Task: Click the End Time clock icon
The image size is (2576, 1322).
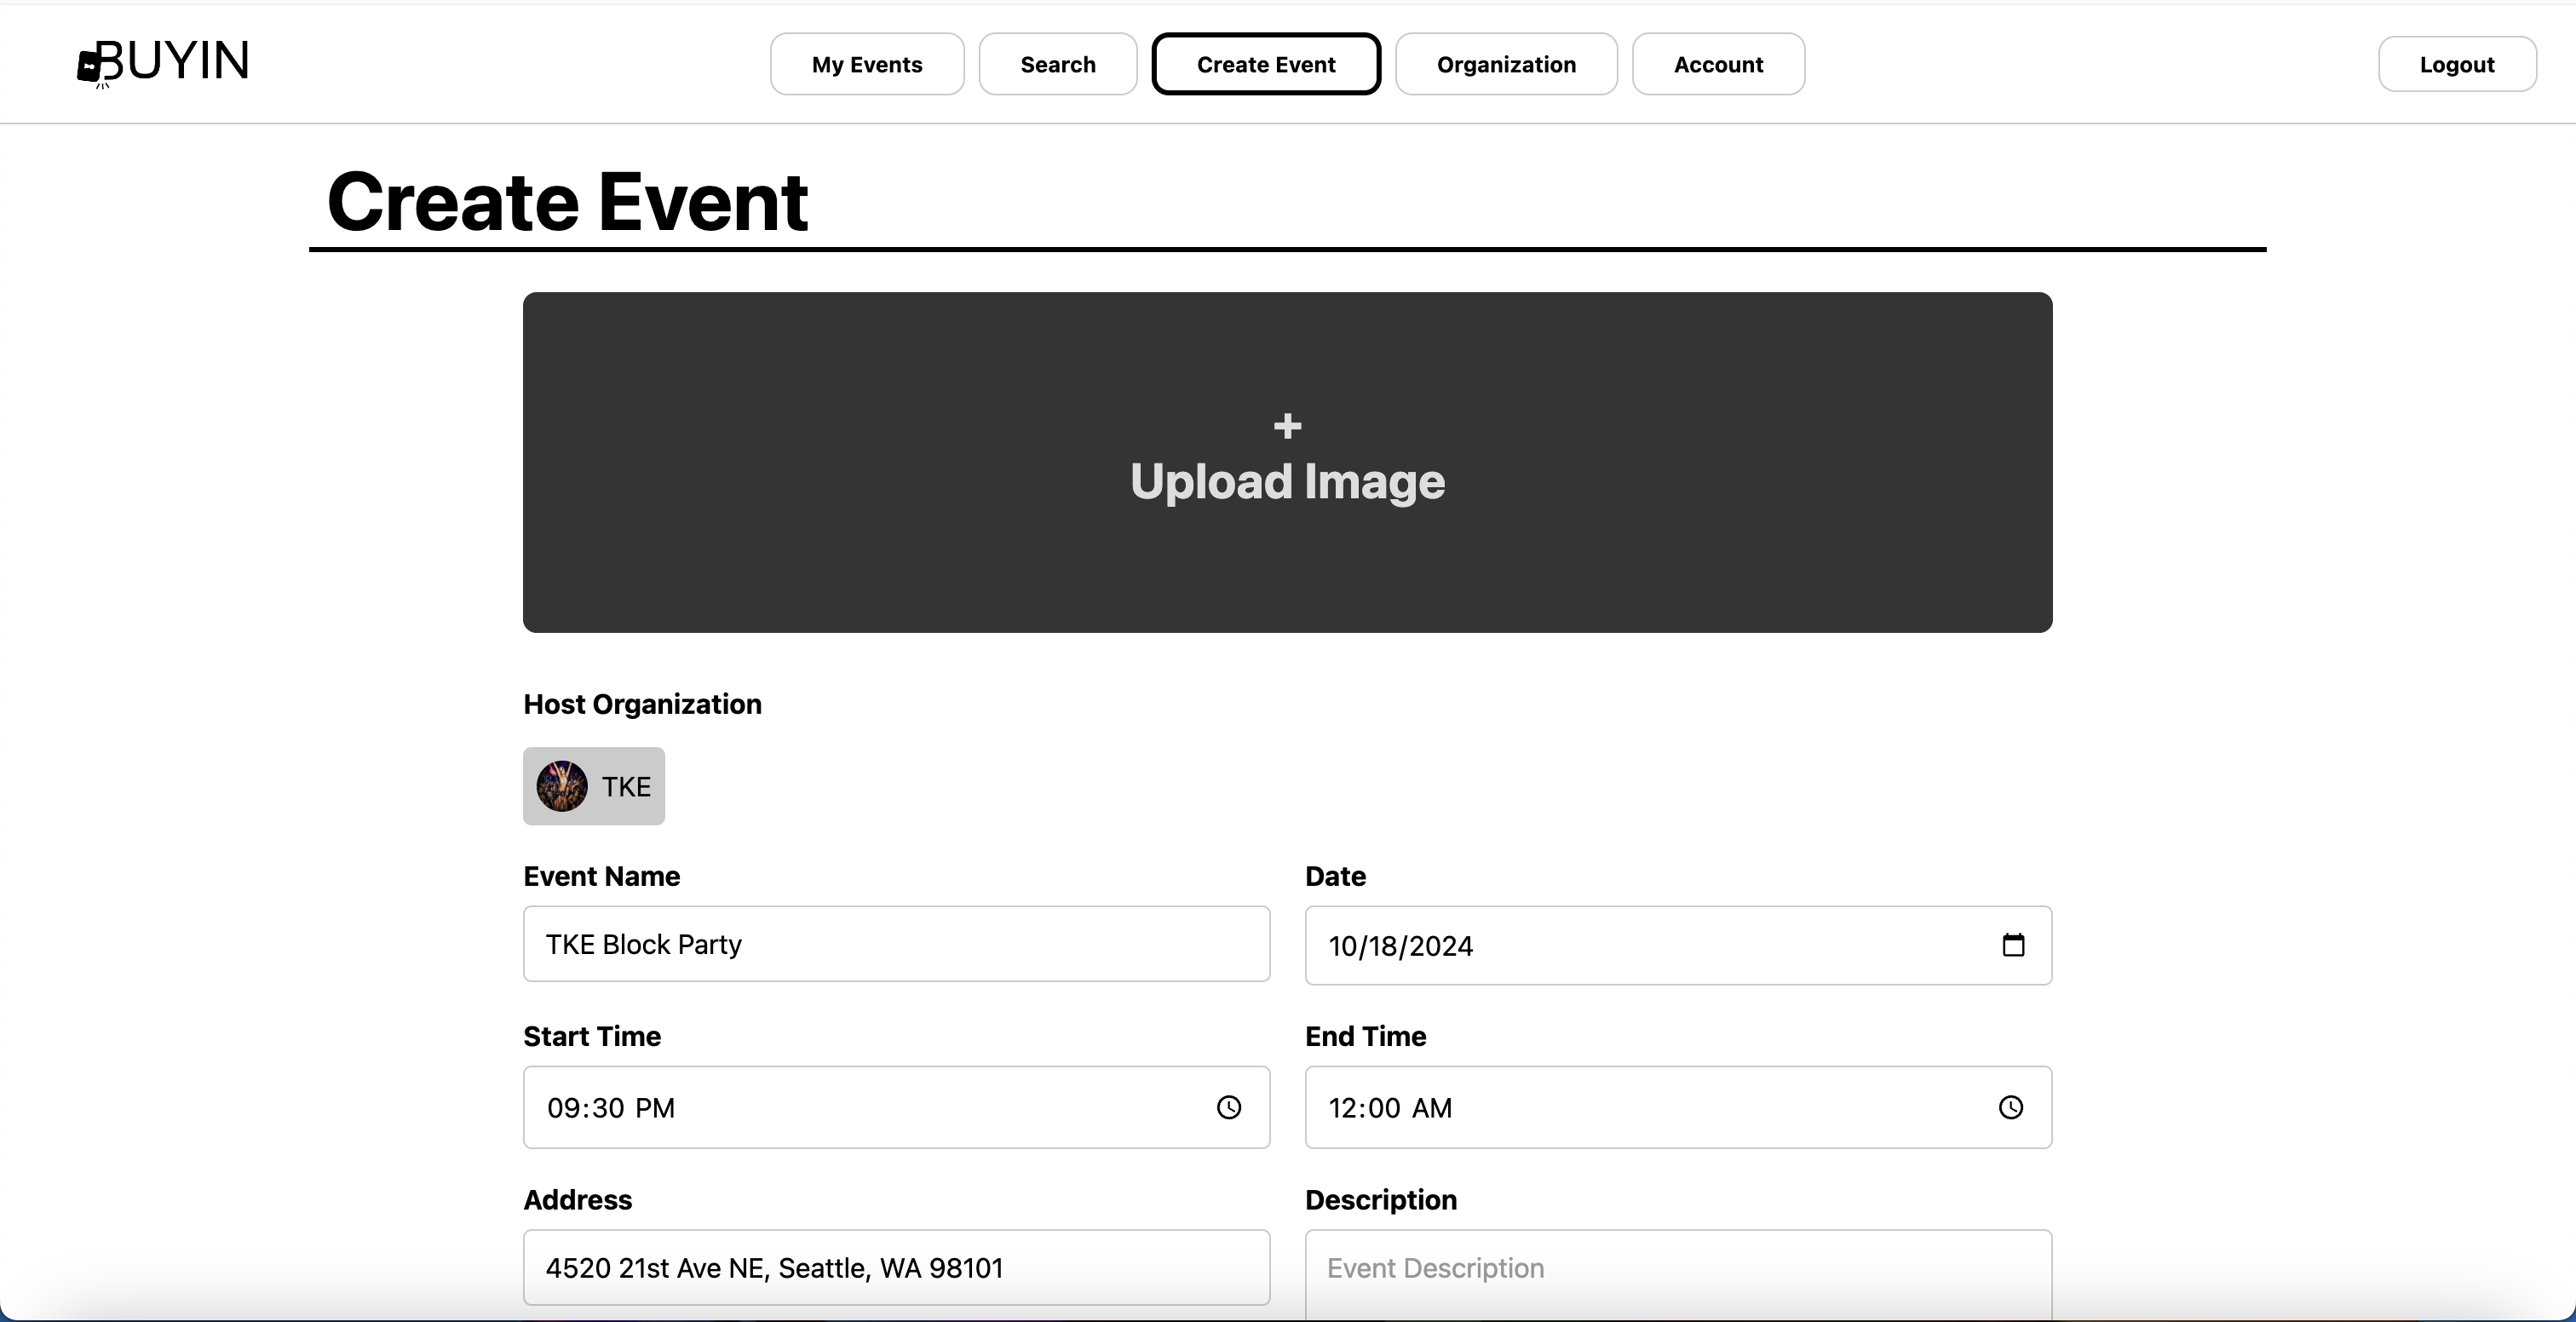Action: click(2010, 1107)
